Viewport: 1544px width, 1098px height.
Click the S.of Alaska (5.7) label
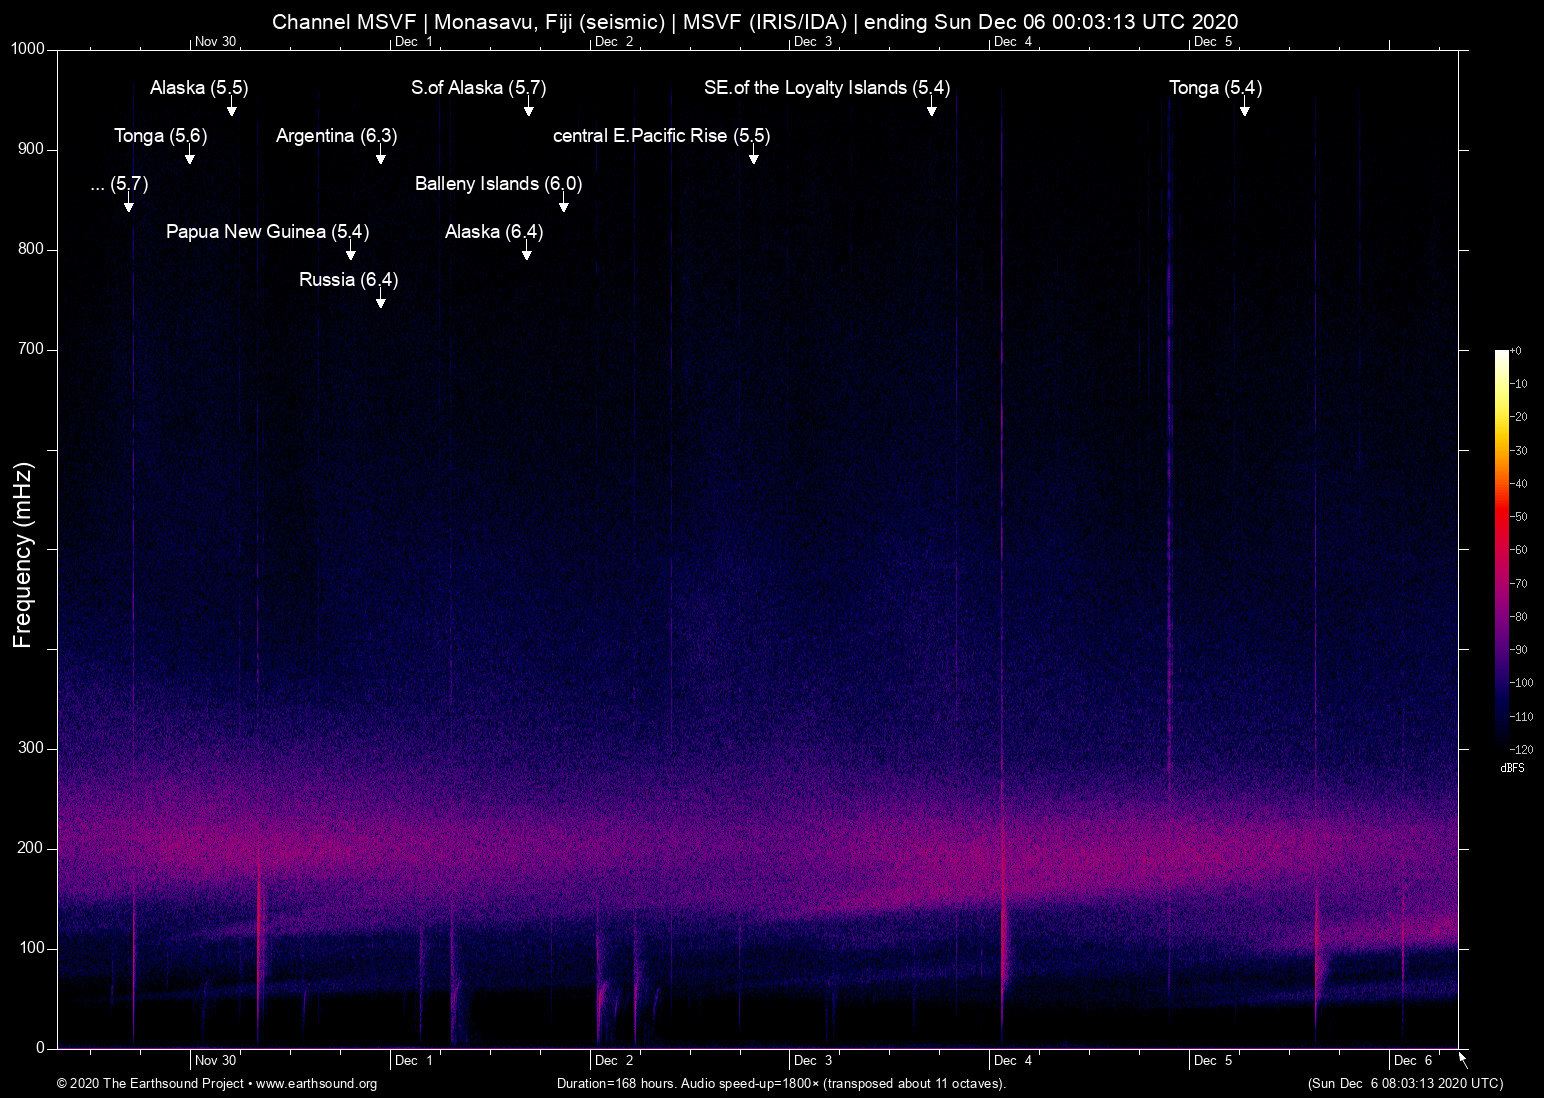point(478,88)
